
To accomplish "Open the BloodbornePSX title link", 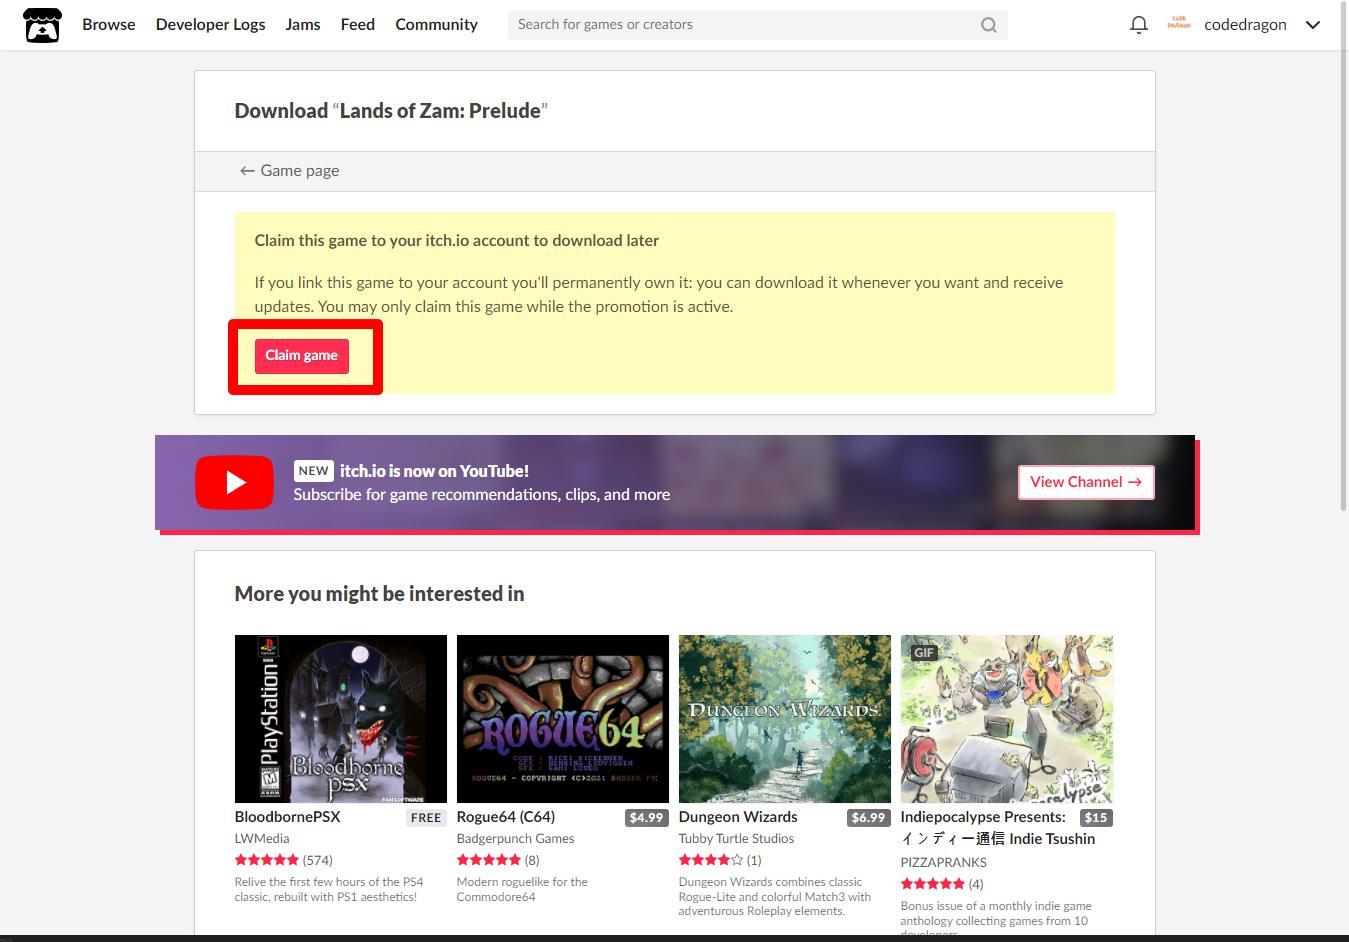I will coord(288,817).
